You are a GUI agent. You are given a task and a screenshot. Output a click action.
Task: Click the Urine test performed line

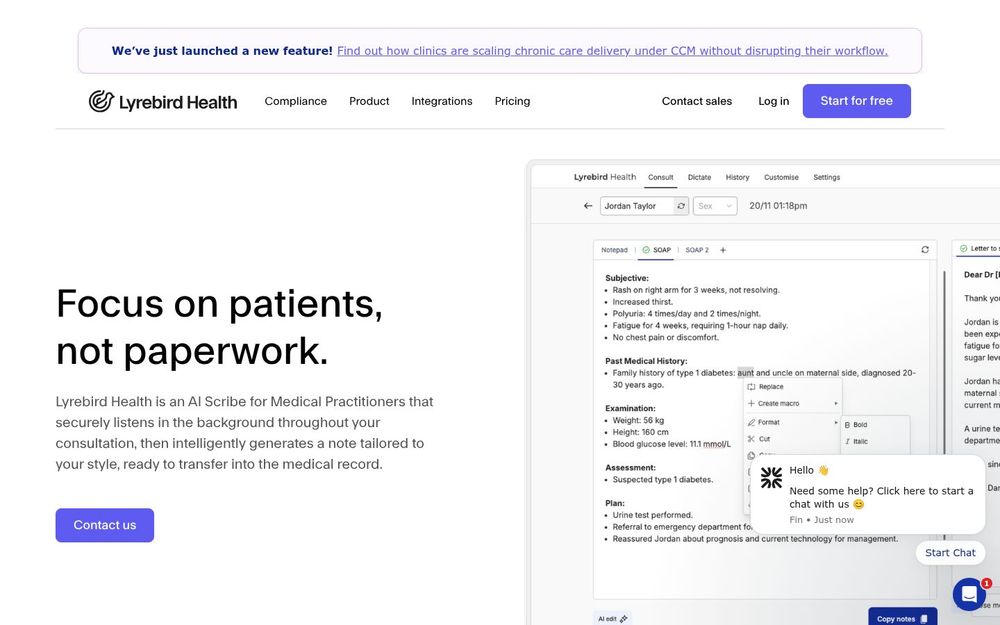pos(652,515)
